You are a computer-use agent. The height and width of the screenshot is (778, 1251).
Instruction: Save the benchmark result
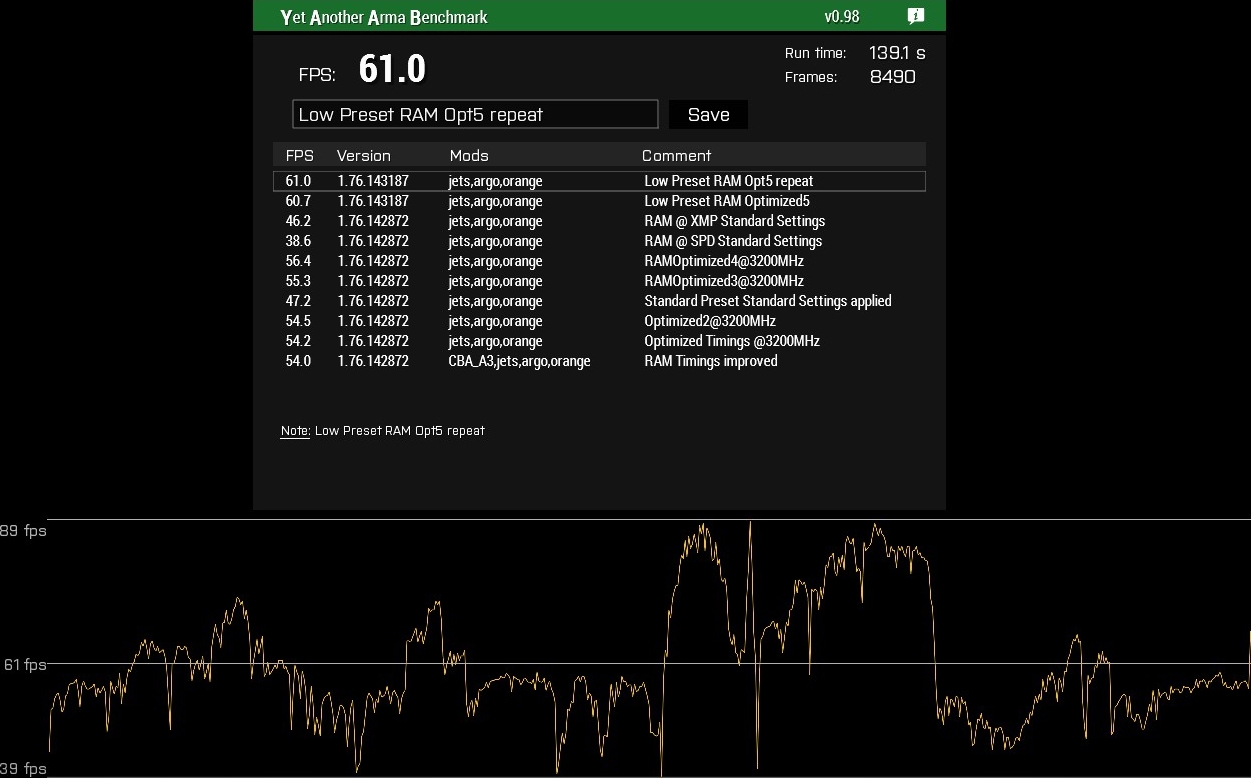pyautogui.click(x=708, y=115)
